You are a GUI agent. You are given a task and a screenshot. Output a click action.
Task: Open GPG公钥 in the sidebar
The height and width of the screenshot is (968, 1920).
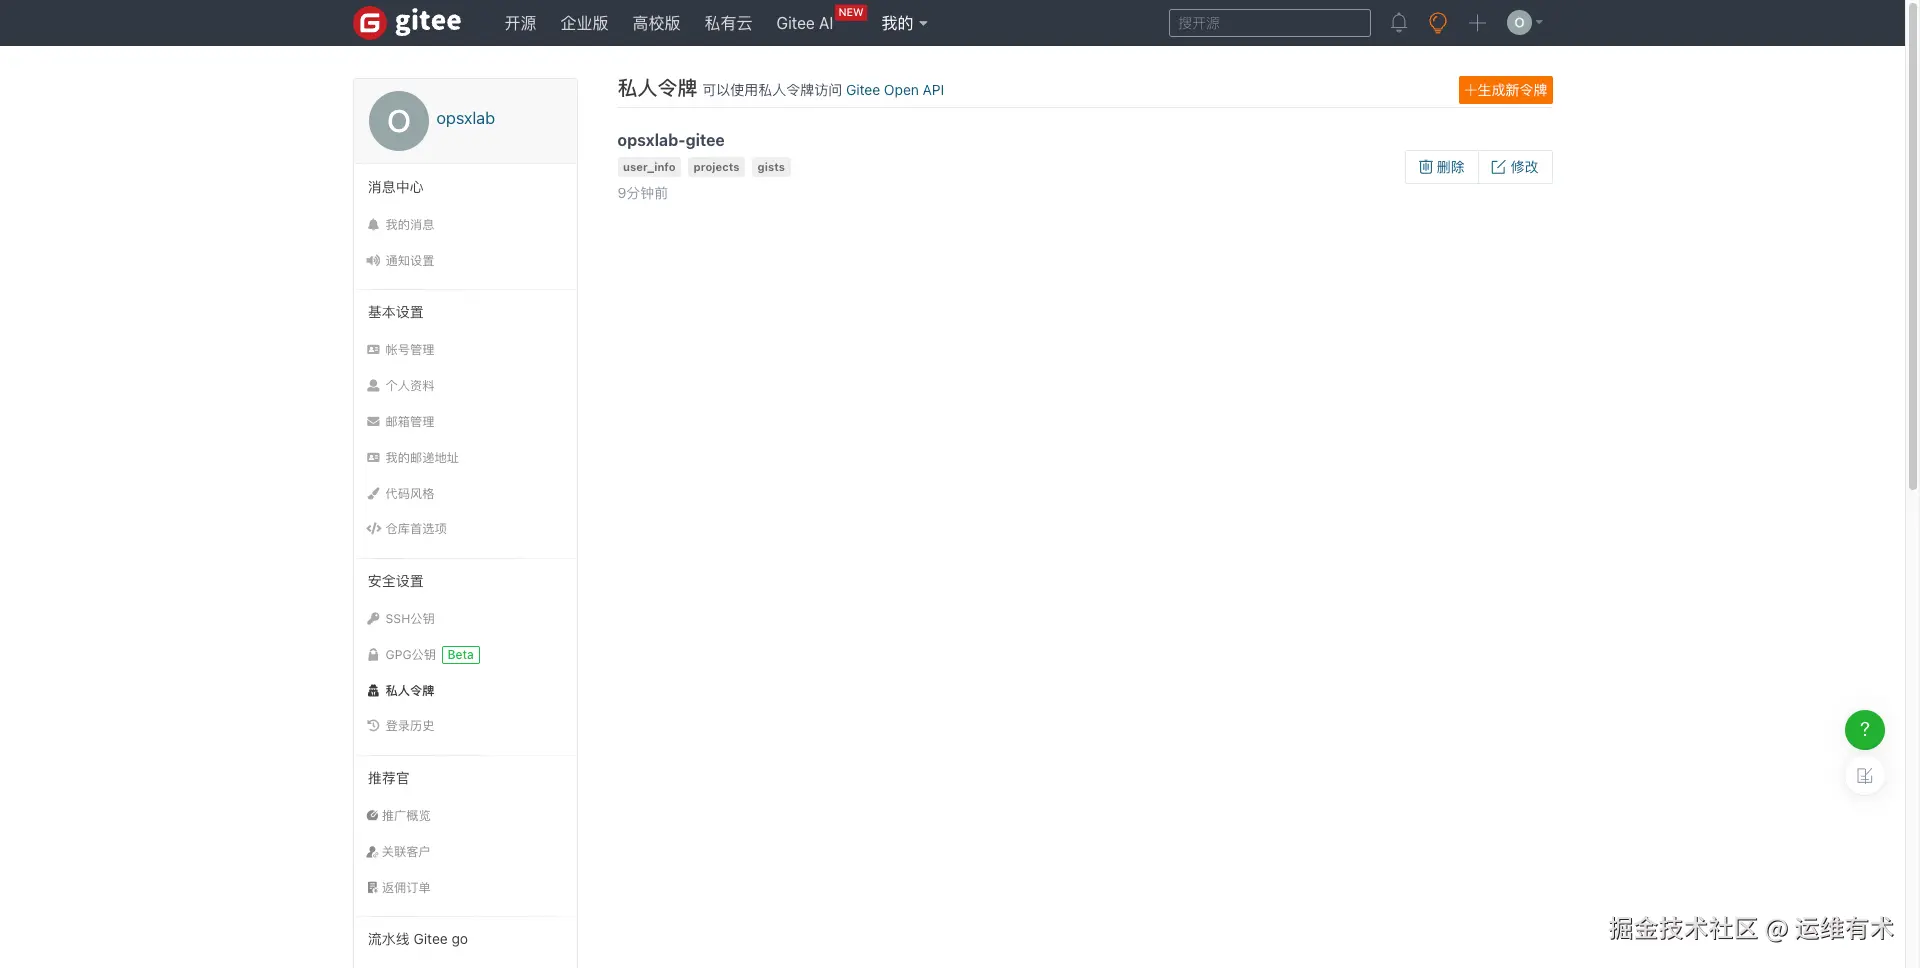tap(411, 655)
